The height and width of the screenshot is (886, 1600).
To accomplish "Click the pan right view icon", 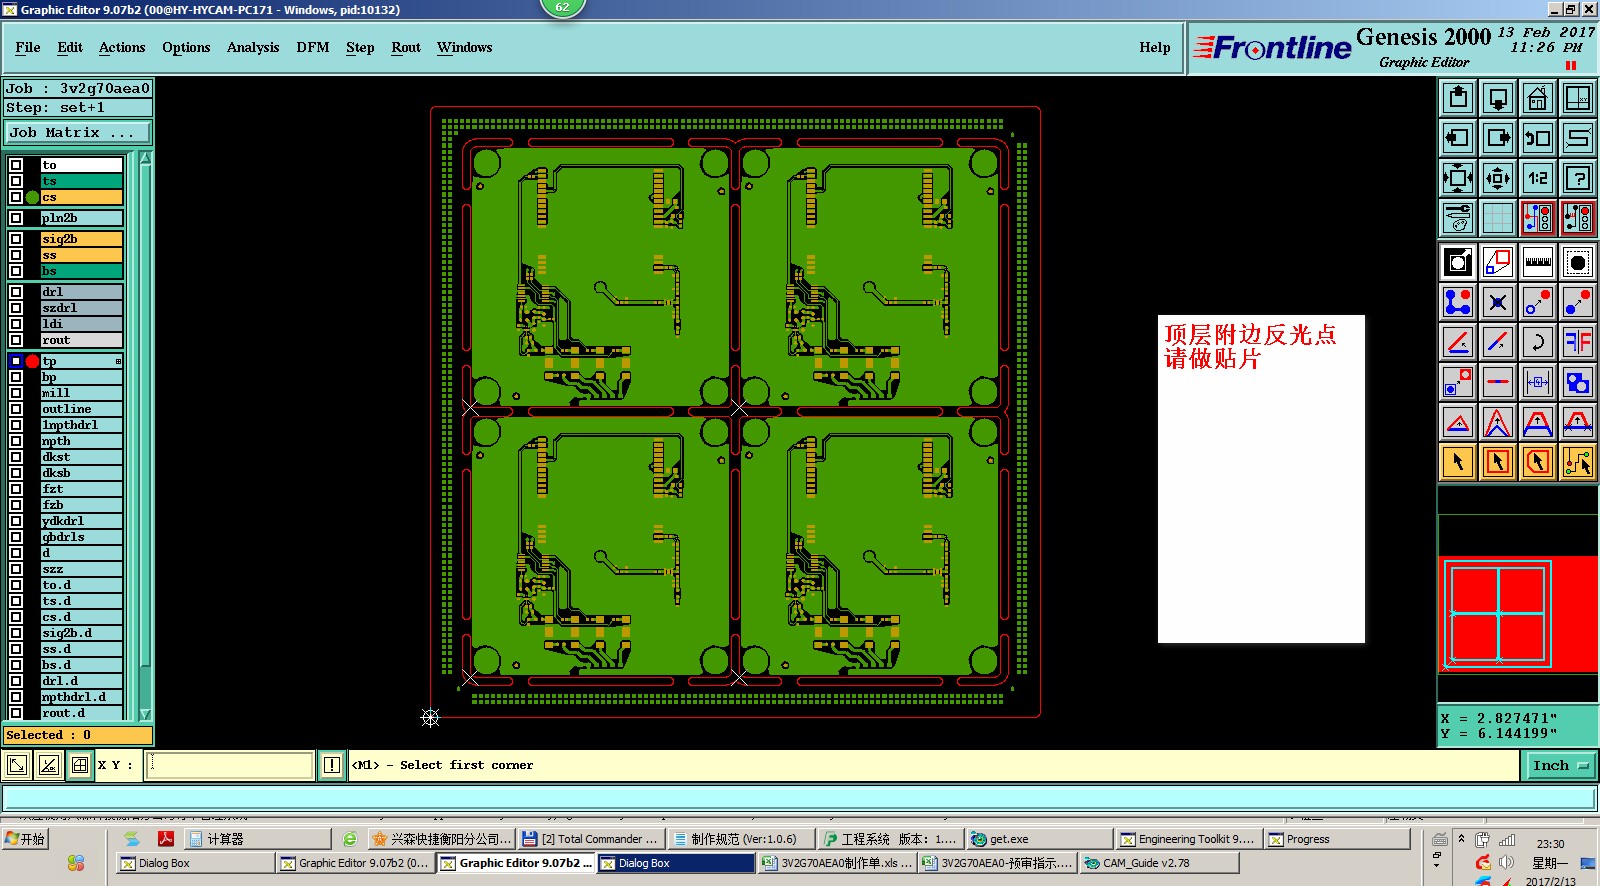I will (x=1498, y=138).
